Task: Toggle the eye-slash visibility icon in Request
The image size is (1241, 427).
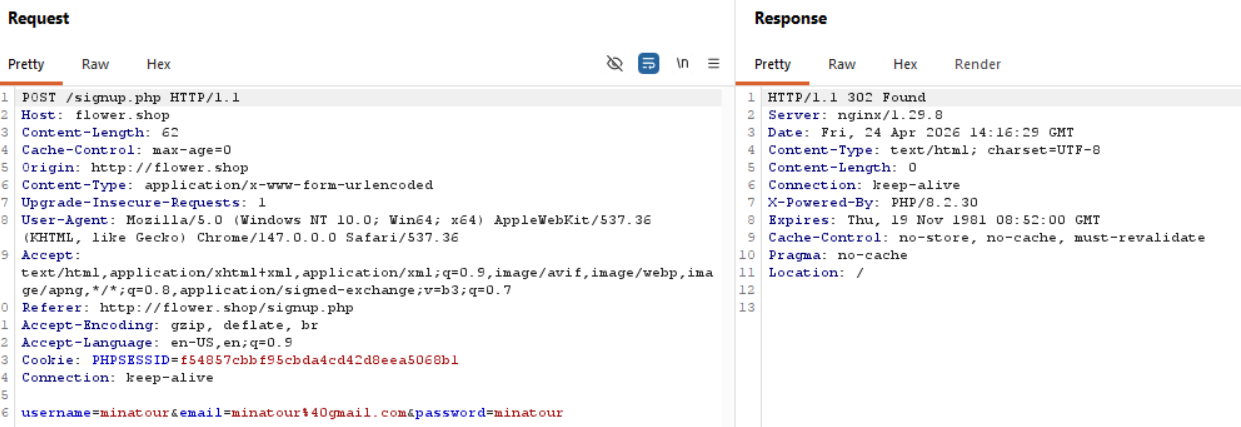Action: click(615, 64)
